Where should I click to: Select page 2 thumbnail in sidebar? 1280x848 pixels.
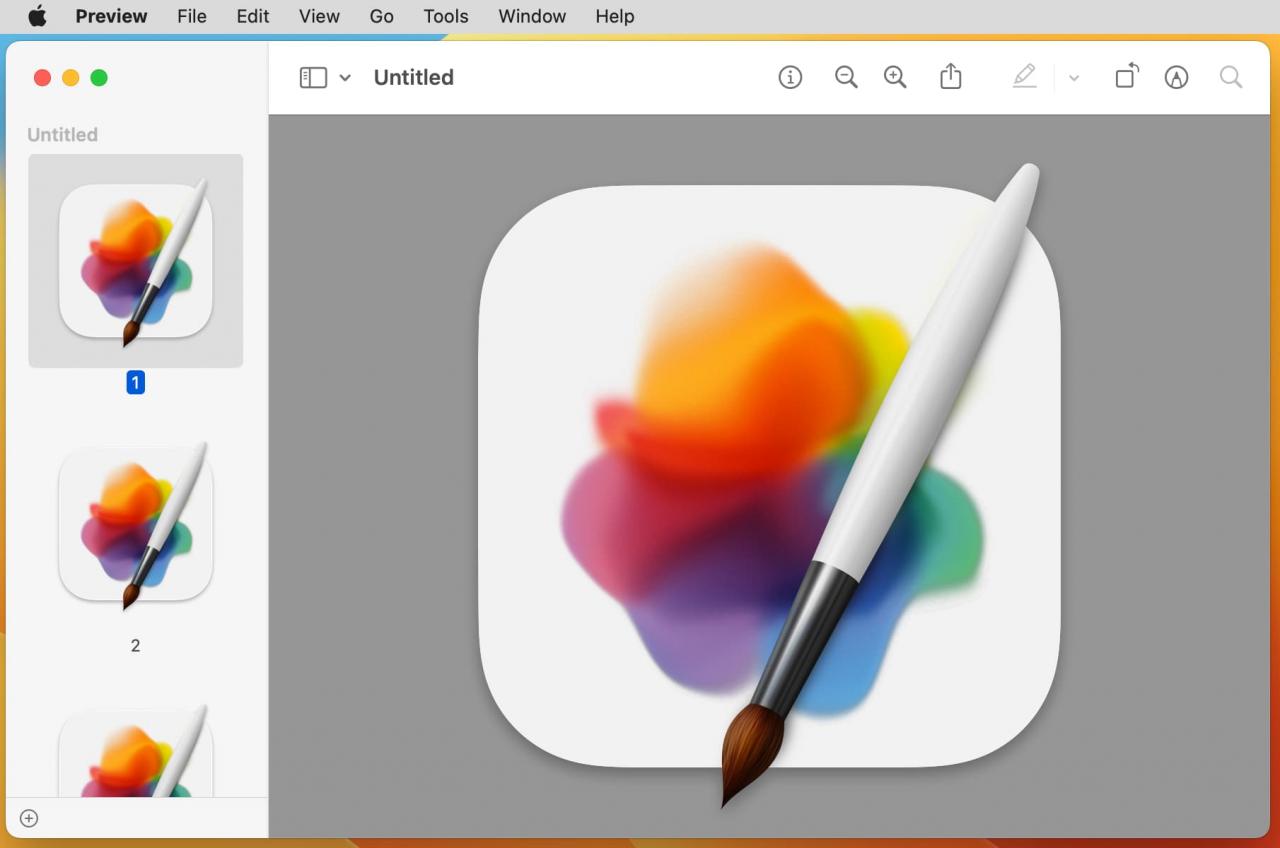coord(135,525)
